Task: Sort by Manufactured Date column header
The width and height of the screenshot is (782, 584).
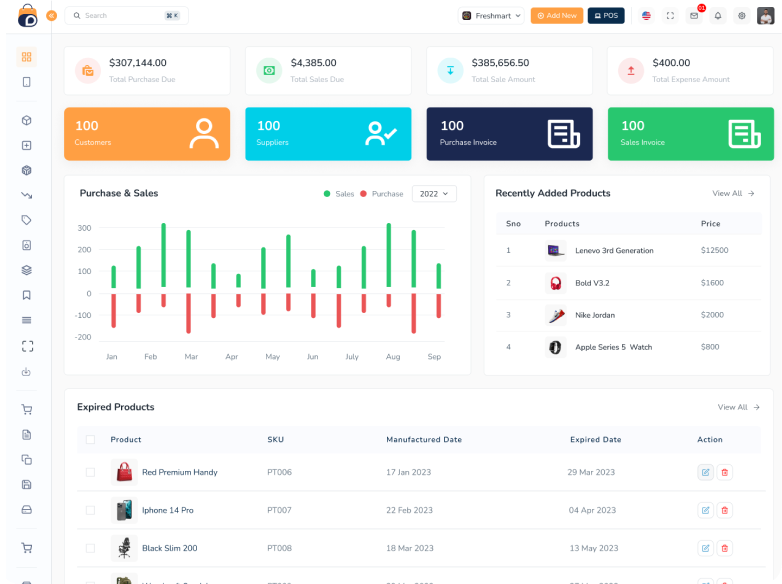Action: tap(424, 439)
